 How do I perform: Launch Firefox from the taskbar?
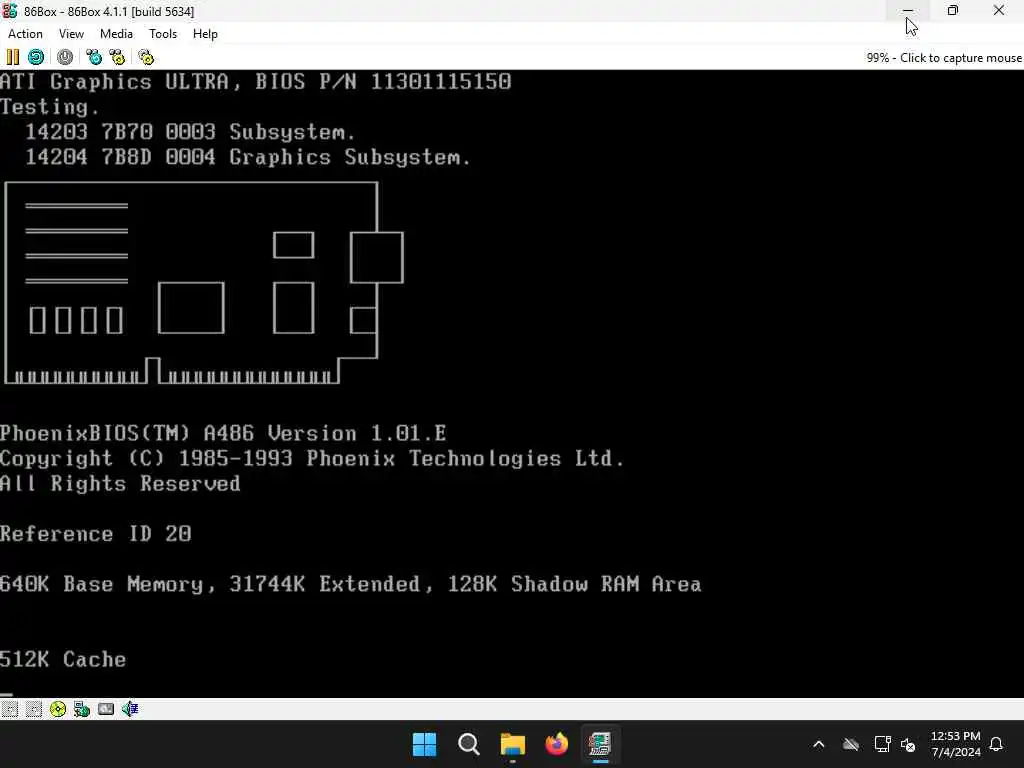[556, 744]
